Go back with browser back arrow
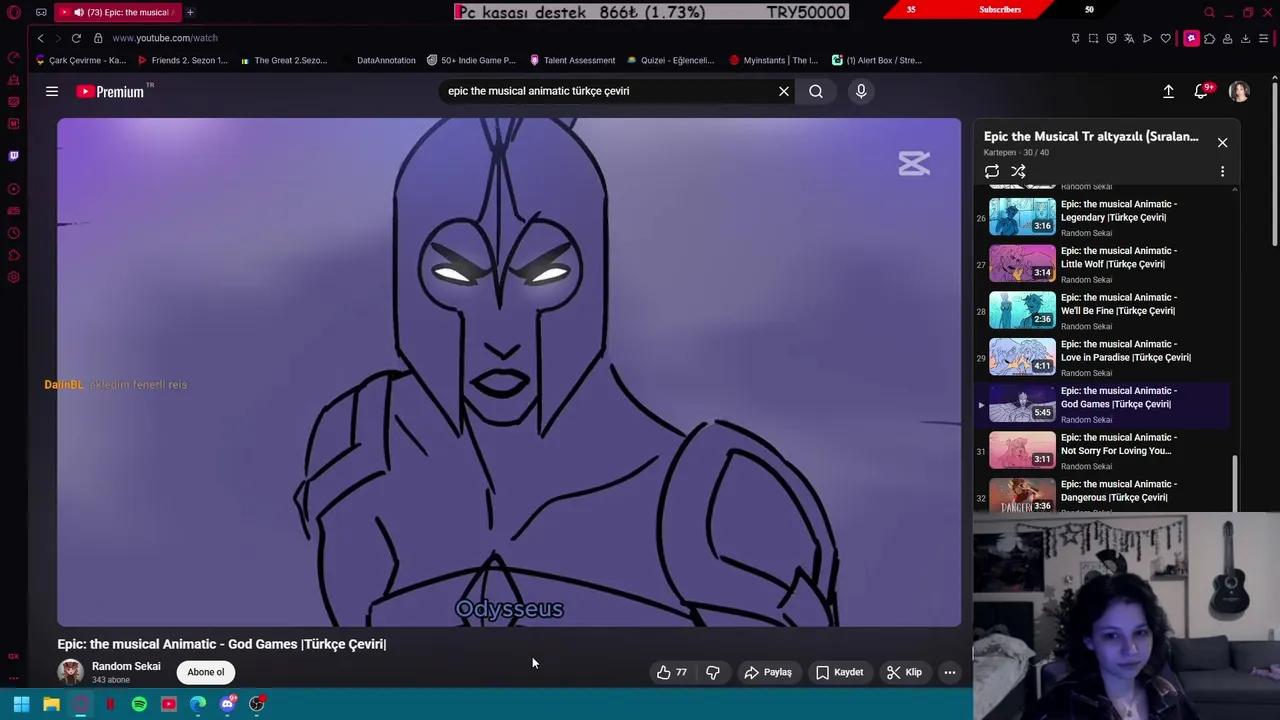1280x720 pixels. 40,38
